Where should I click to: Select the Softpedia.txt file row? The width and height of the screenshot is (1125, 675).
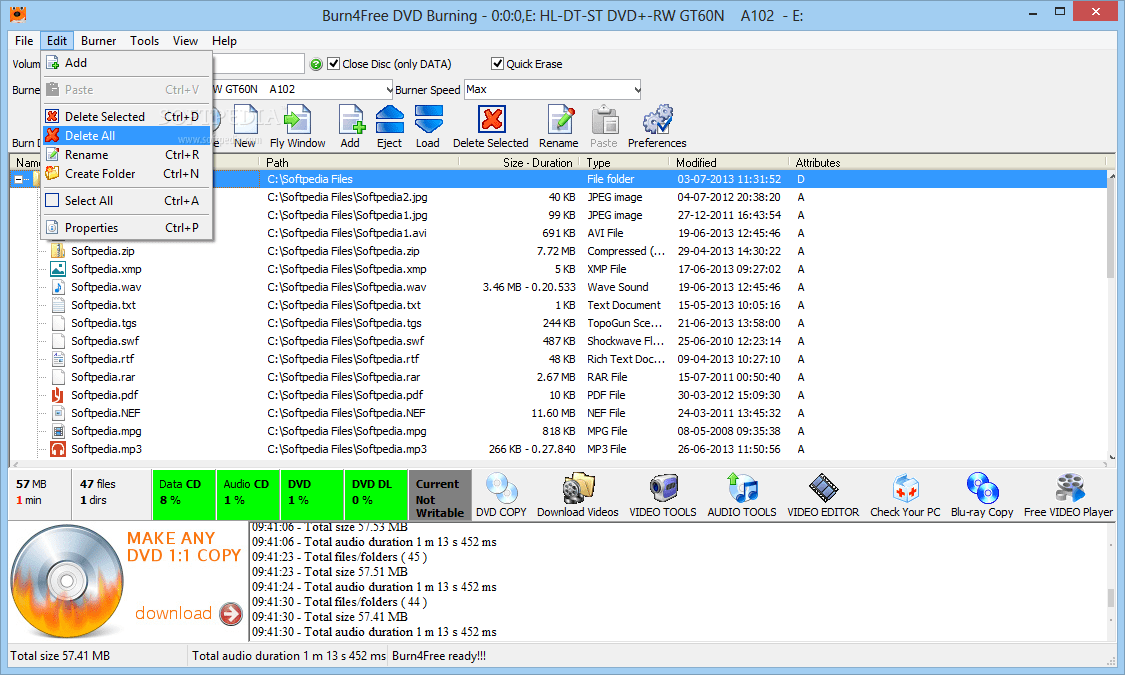pyautogui.click(x=557, y=305)
